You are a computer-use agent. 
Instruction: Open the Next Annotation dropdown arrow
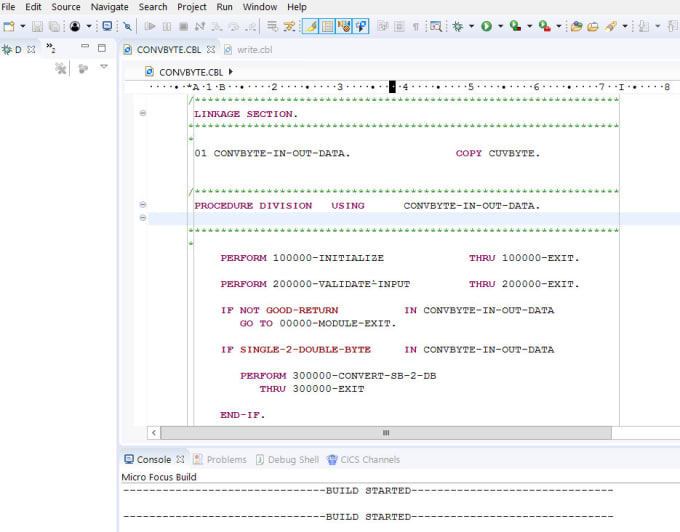(x=658, y=26)
